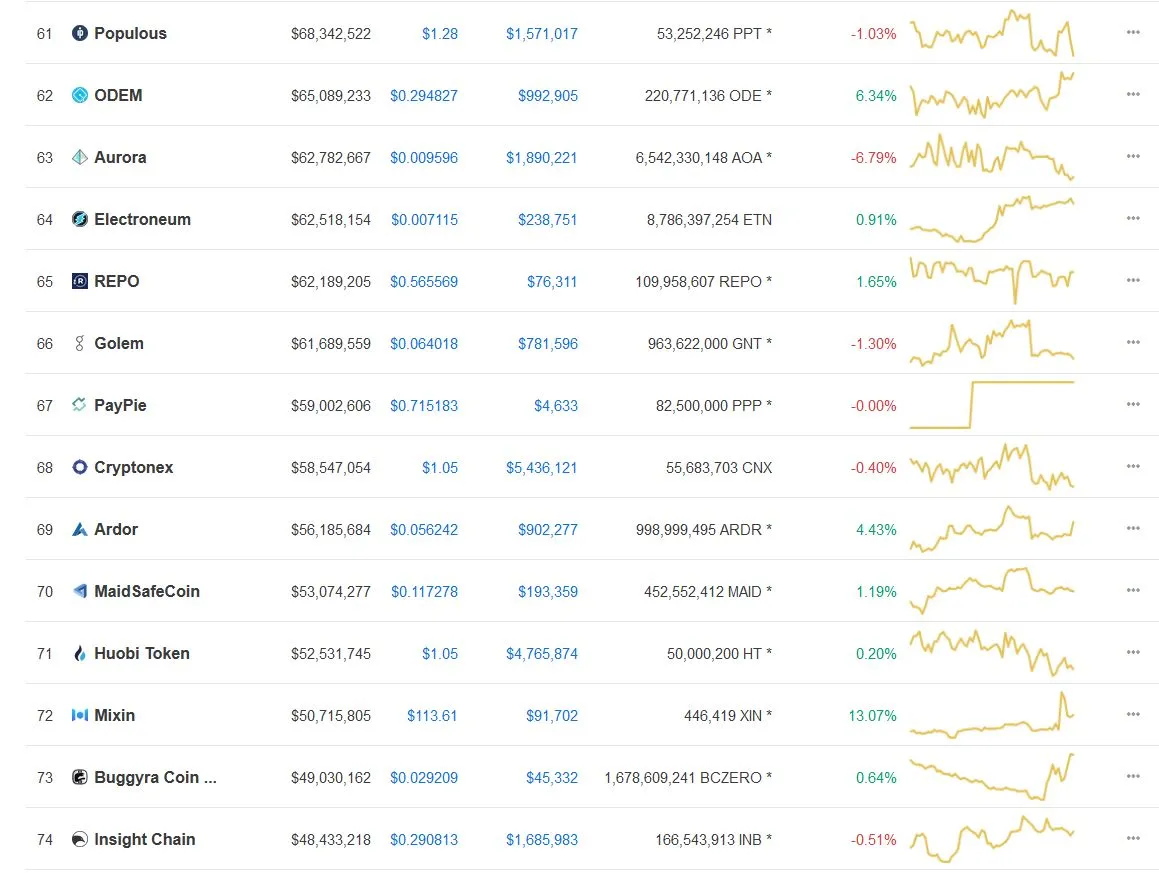Click the Buggyra Coin volume $45,332
Image resolution: width=1159 pixels, height=873 pixels.
(552, 778)
